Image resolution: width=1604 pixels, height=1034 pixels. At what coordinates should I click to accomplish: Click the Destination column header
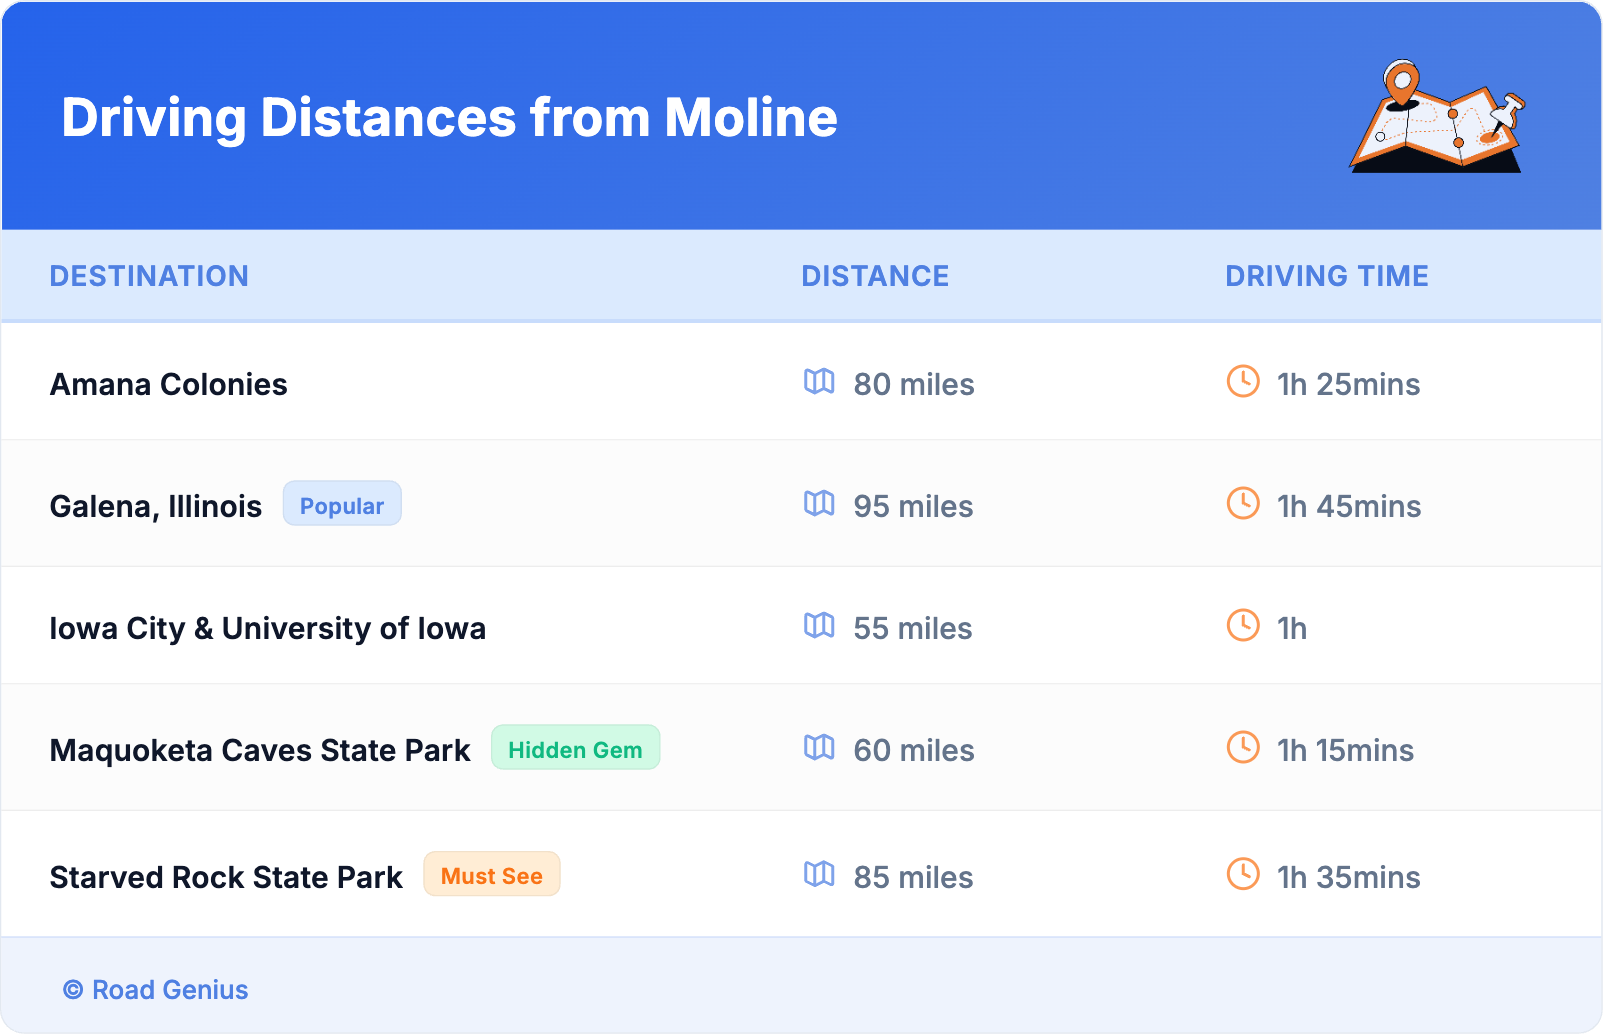(149, 276)
